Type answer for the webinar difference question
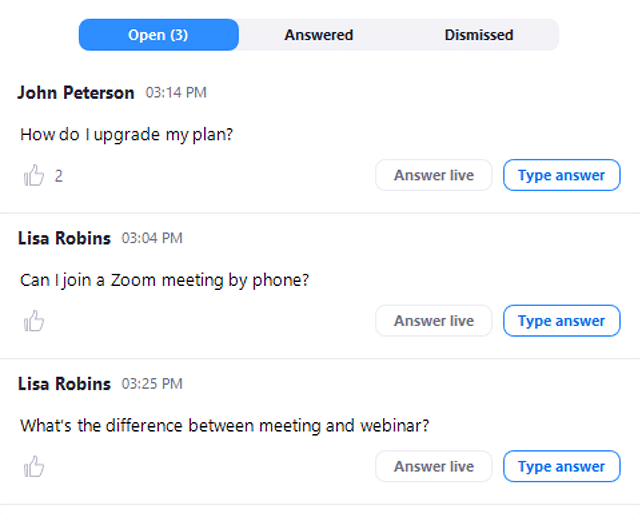 click(x=561, y=466)
